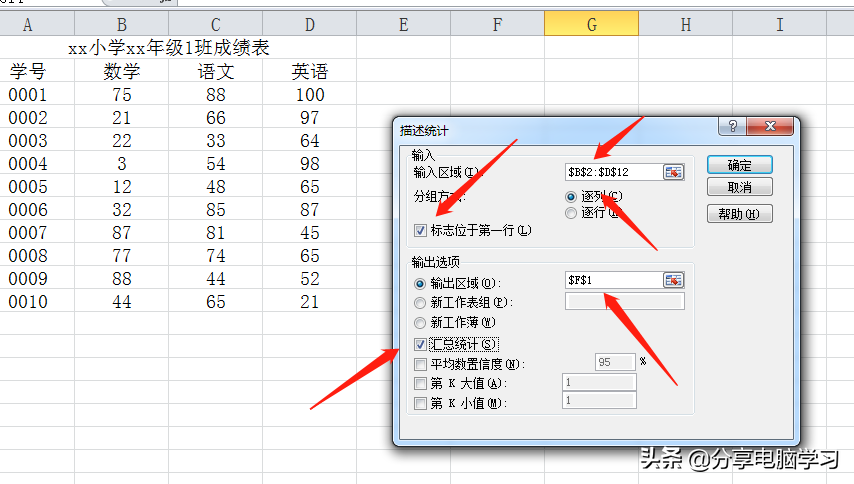Click the 取消 button
Image resolution: width=854 pixels, height=484 pixels.
[x=740, y=187]
